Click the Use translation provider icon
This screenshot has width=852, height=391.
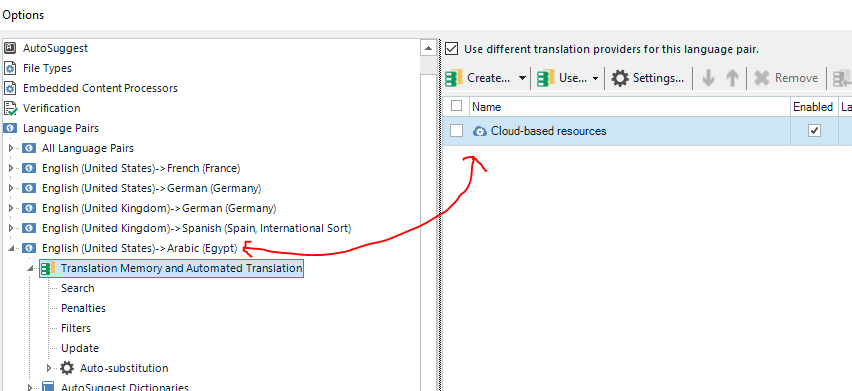point(546,78)
